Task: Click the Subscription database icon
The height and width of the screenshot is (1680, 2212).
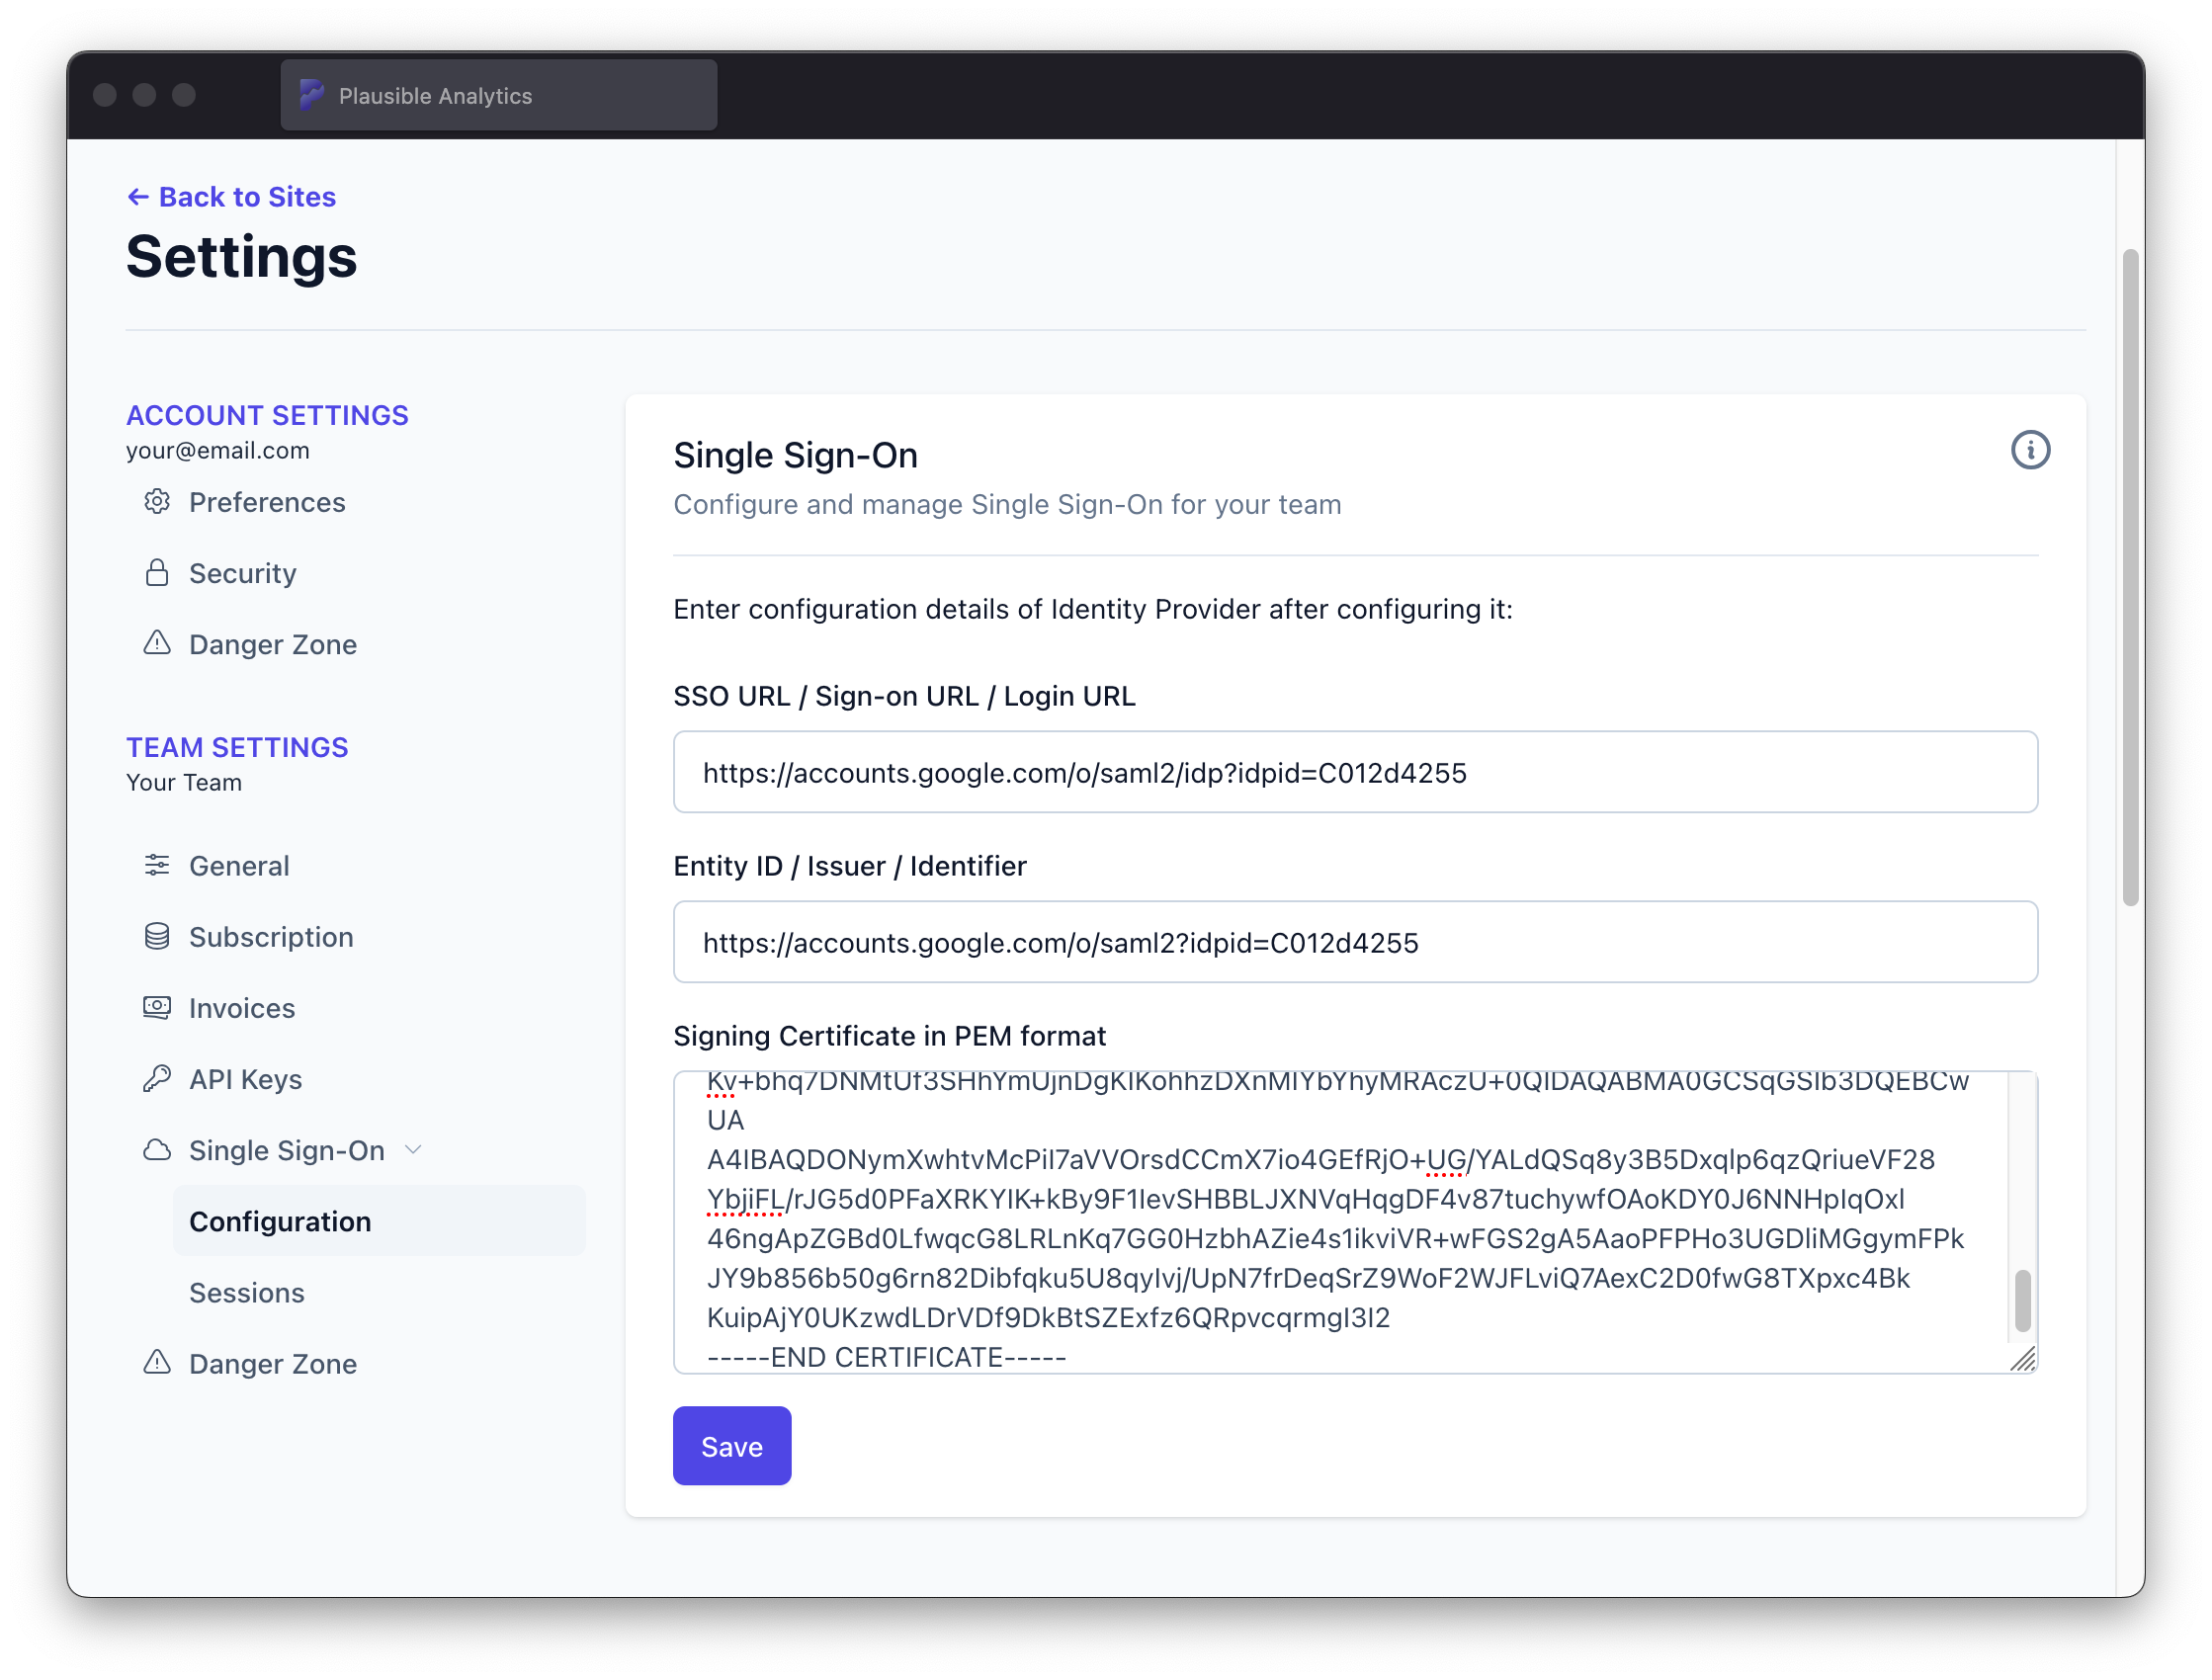Action: point(157,936)
